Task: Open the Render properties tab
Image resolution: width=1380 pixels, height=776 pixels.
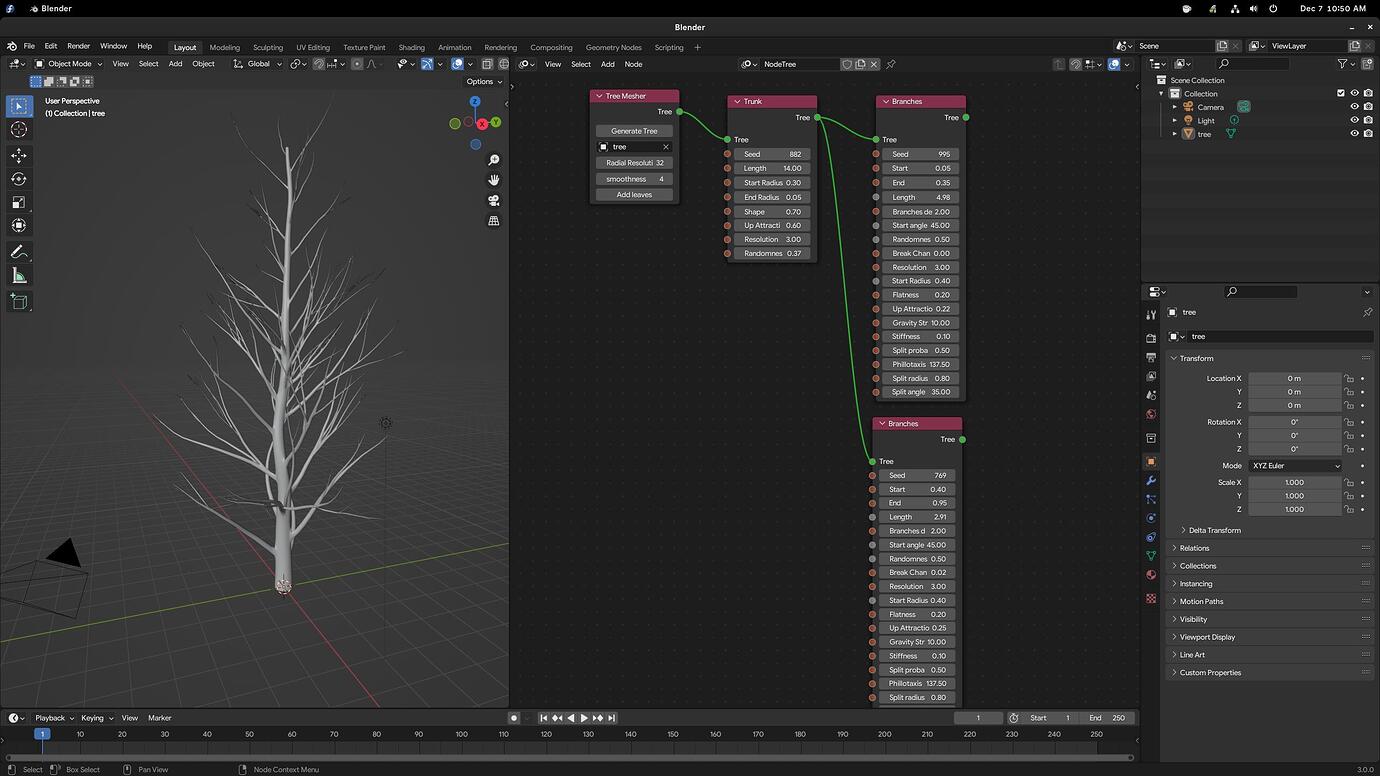Action: tap(1151, 339)
